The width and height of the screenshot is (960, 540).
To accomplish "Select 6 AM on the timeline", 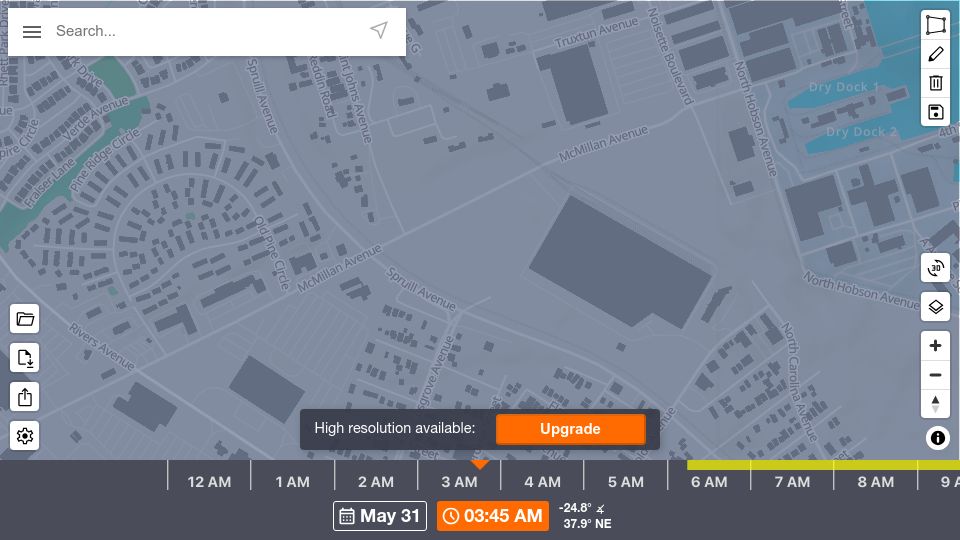I will 708,482.
